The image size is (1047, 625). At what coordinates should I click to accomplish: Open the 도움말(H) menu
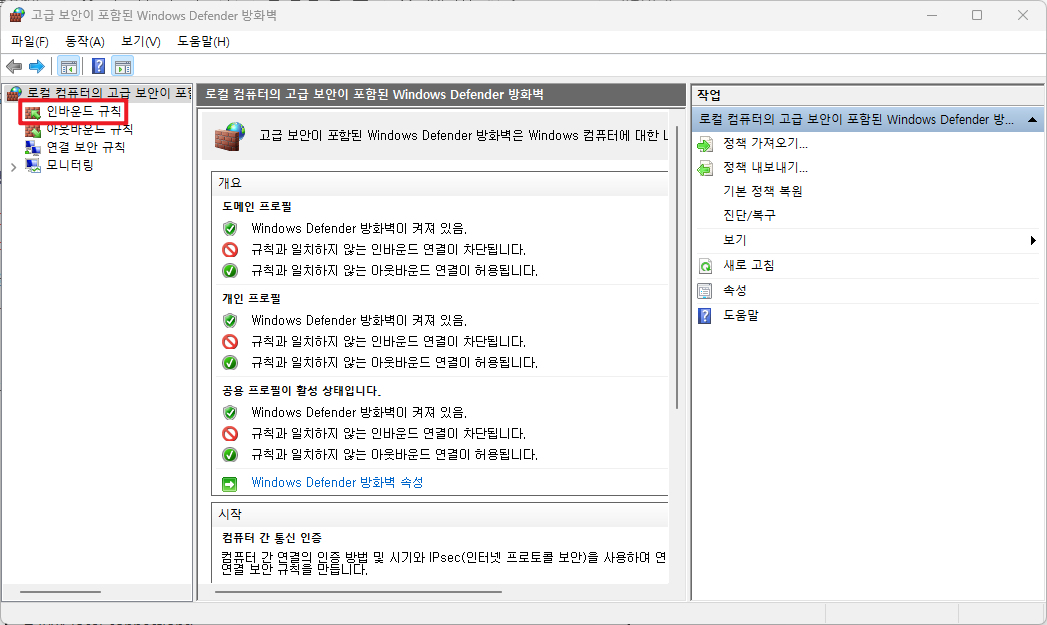204,41
